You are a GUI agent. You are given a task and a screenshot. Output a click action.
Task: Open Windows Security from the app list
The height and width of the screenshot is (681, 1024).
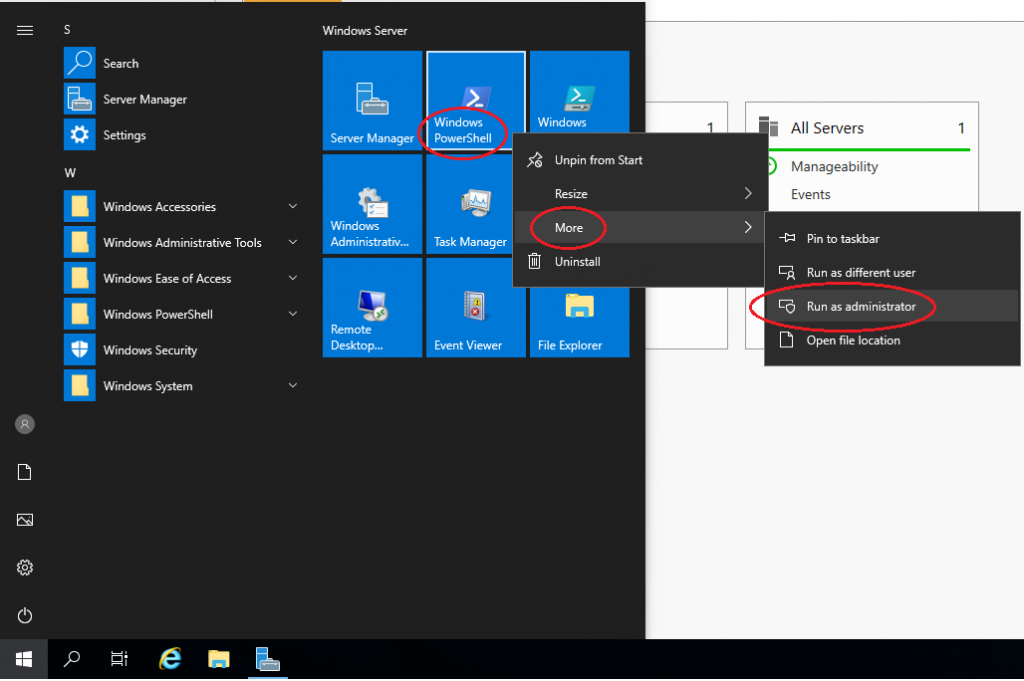coord(182,350)
